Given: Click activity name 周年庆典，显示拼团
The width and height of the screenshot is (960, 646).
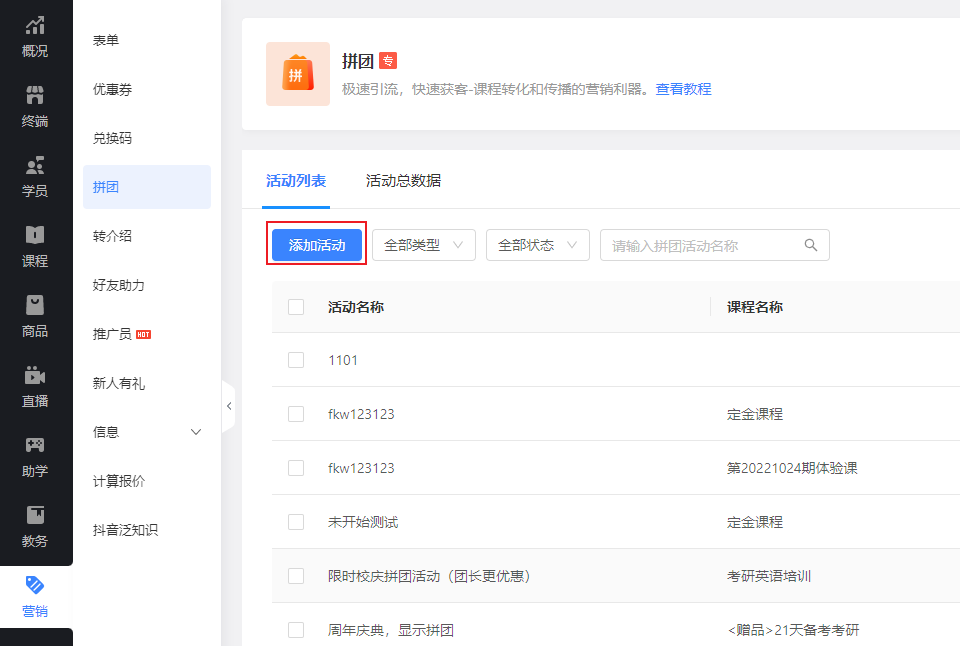Looking at the screenshot, I should coord(391,629).
